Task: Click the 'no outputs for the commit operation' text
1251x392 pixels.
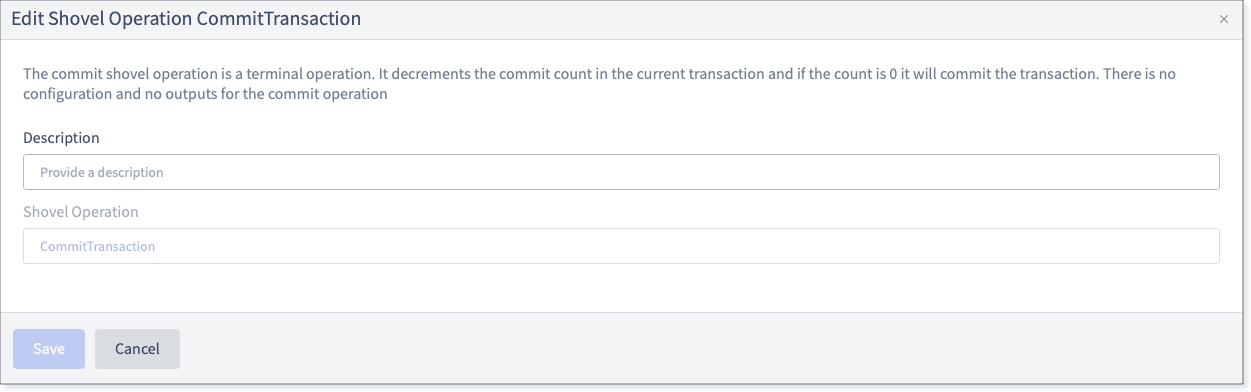Action: [x=272, y=95]
